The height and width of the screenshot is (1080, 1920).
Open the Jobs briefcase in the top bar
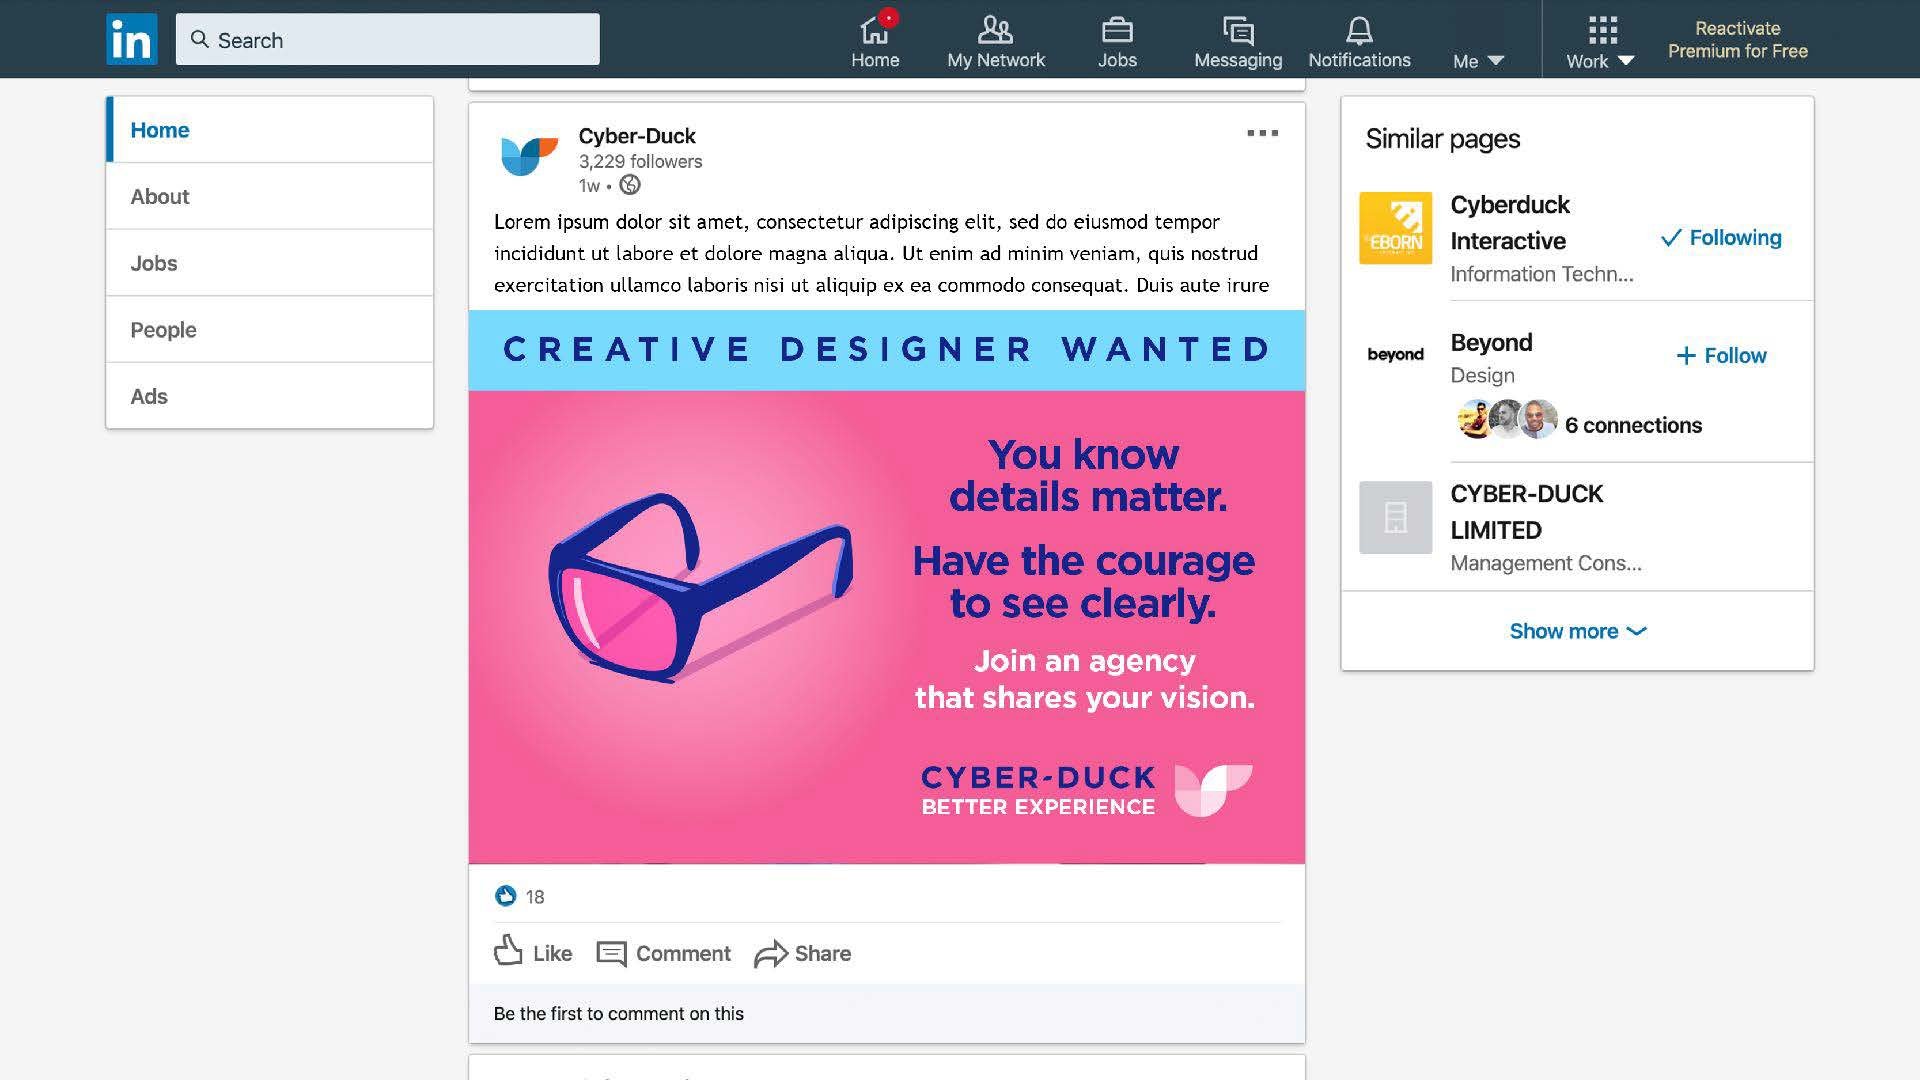point(1117,41)
